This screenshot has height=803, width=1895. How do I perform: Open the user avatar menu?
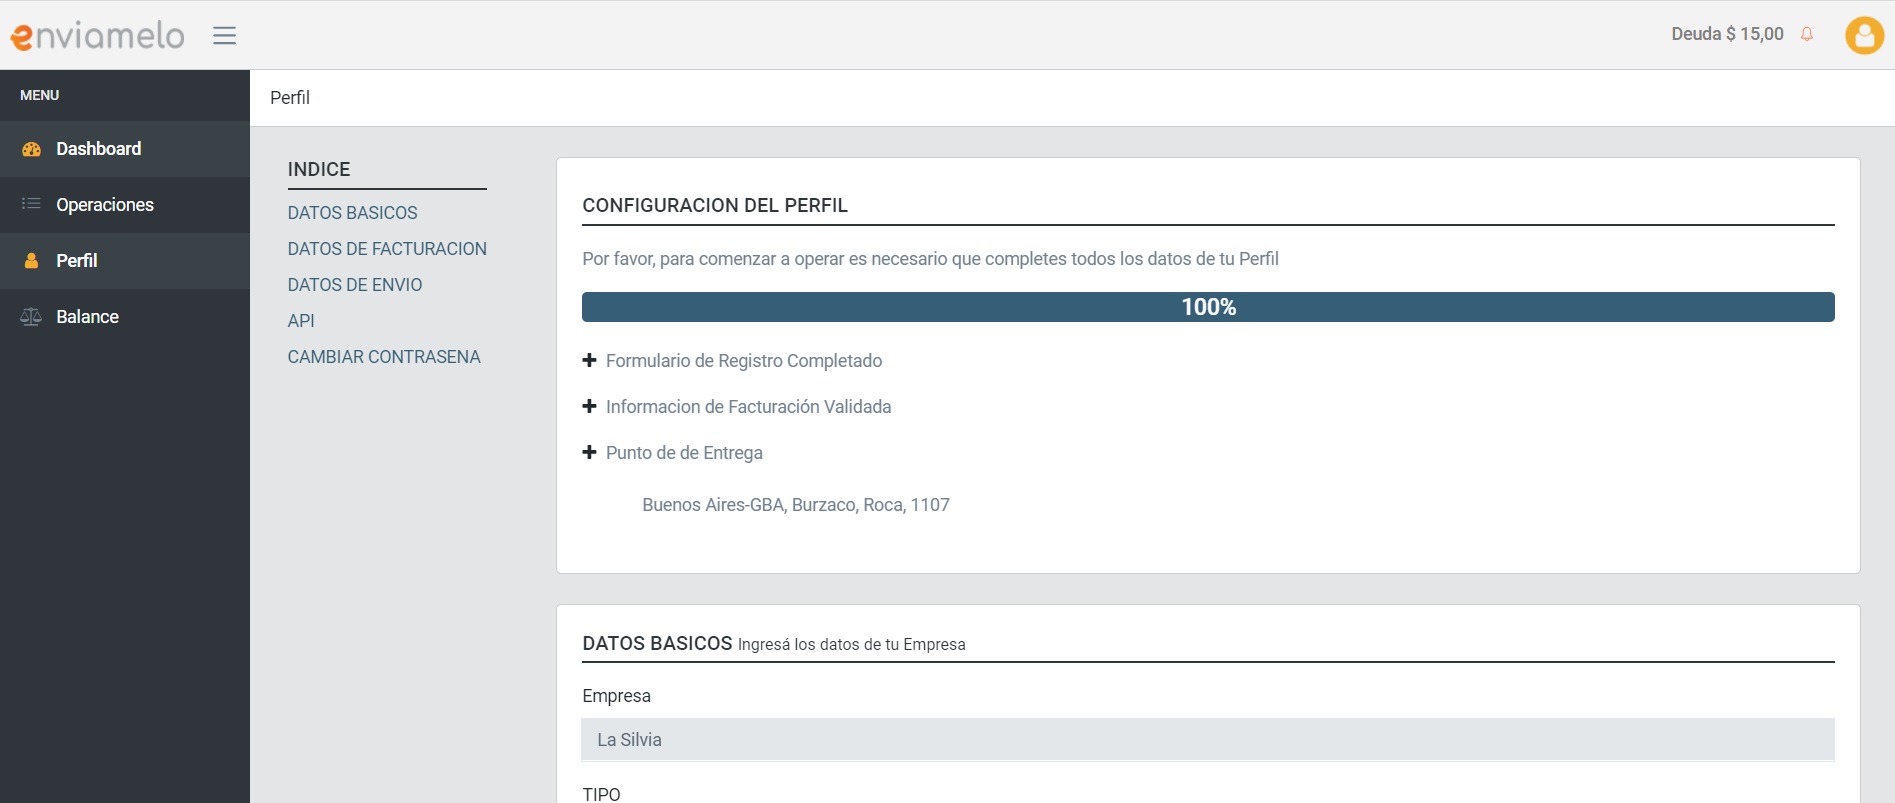coord(1864,35)
